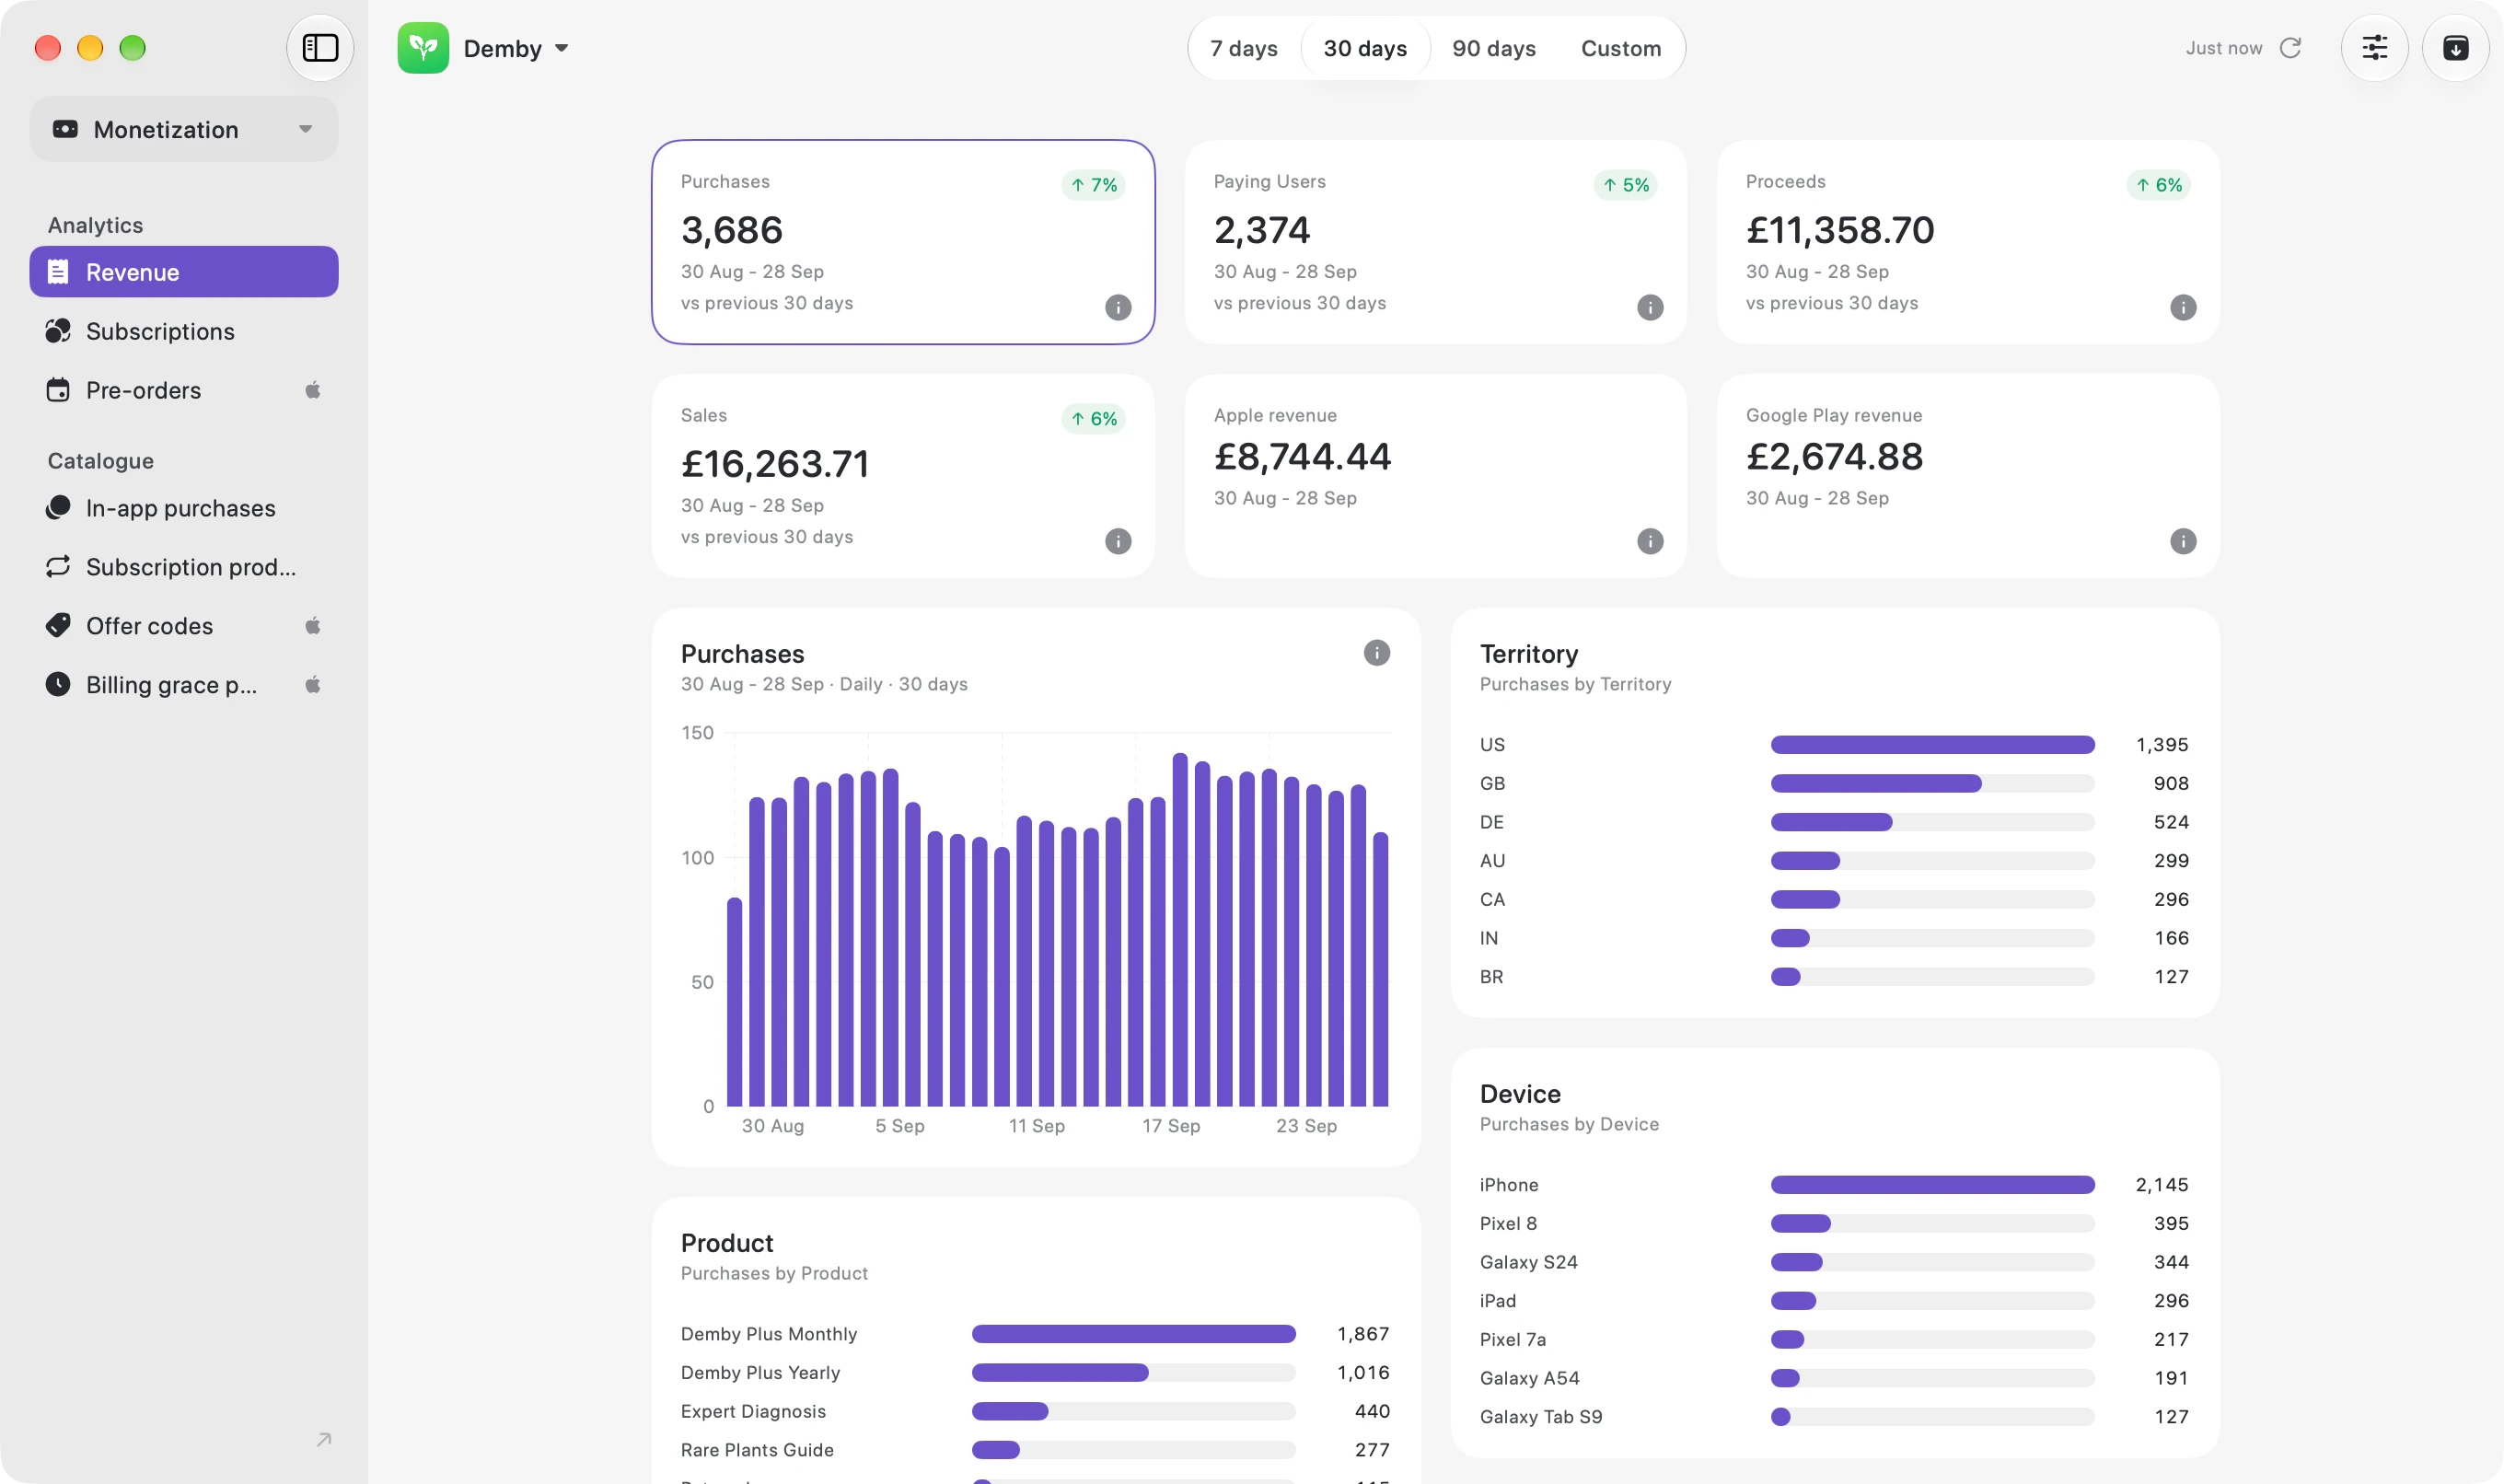Click the Just now refresh status text
Screen dimensions: 2504x1484
click(2223, 48)
